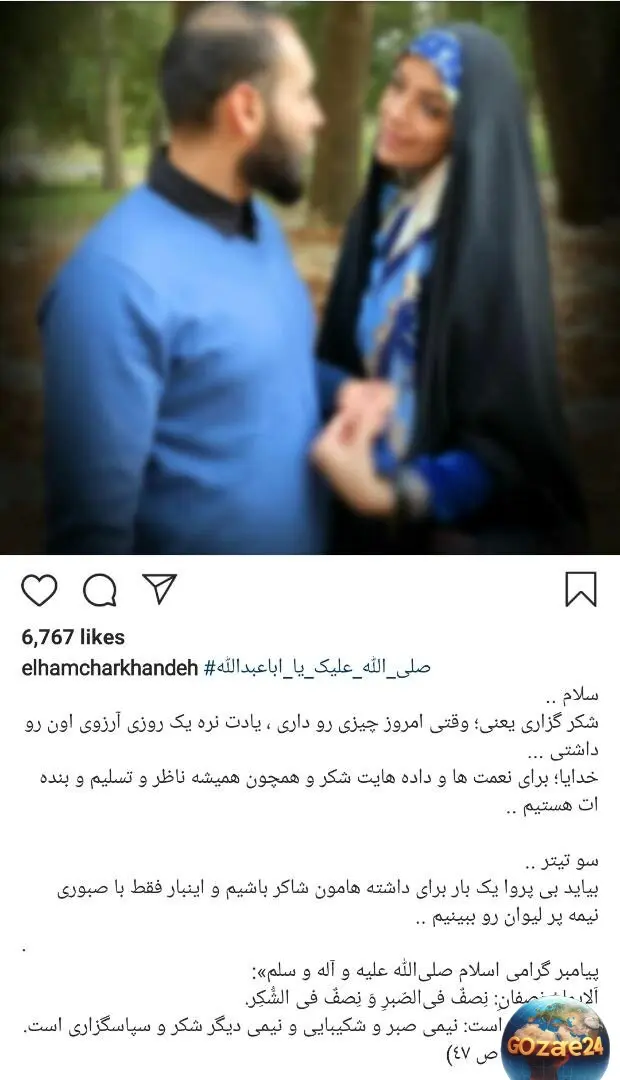The height and width of the screenshot is (1080, 620).
Task: Tap the couple's photo in the post
Action: point(310,277)
